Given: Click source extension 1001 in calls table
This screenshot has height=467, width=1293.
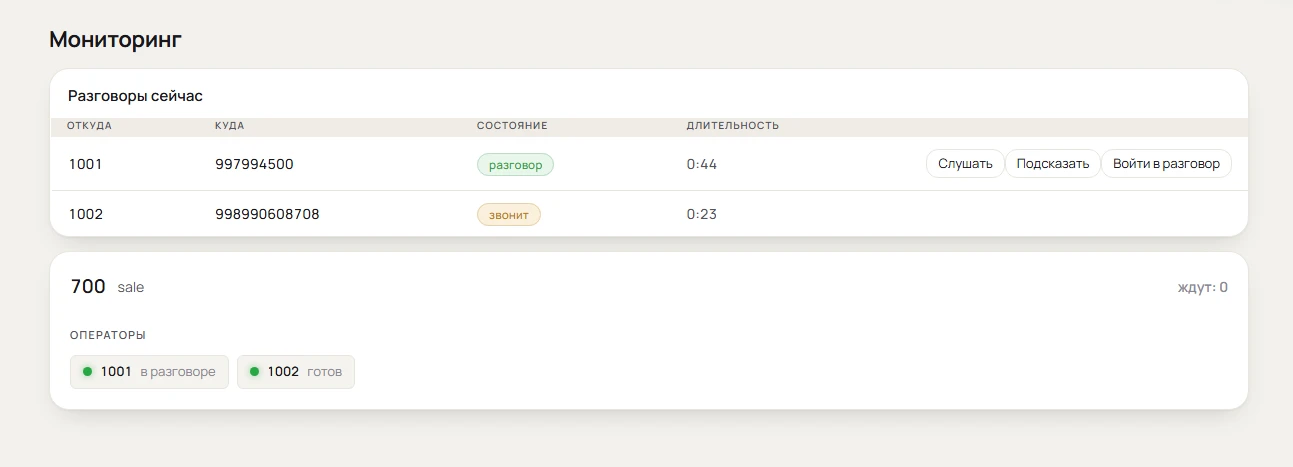Looking at the screenshot, I should tap(85, 164).
